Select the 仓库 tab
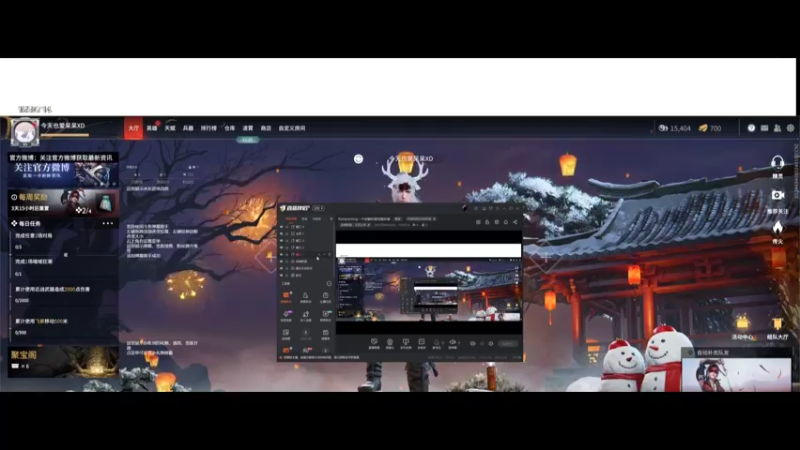Viewport: 800px width, 450px height. pyautogui.click(x=230, y=128)
